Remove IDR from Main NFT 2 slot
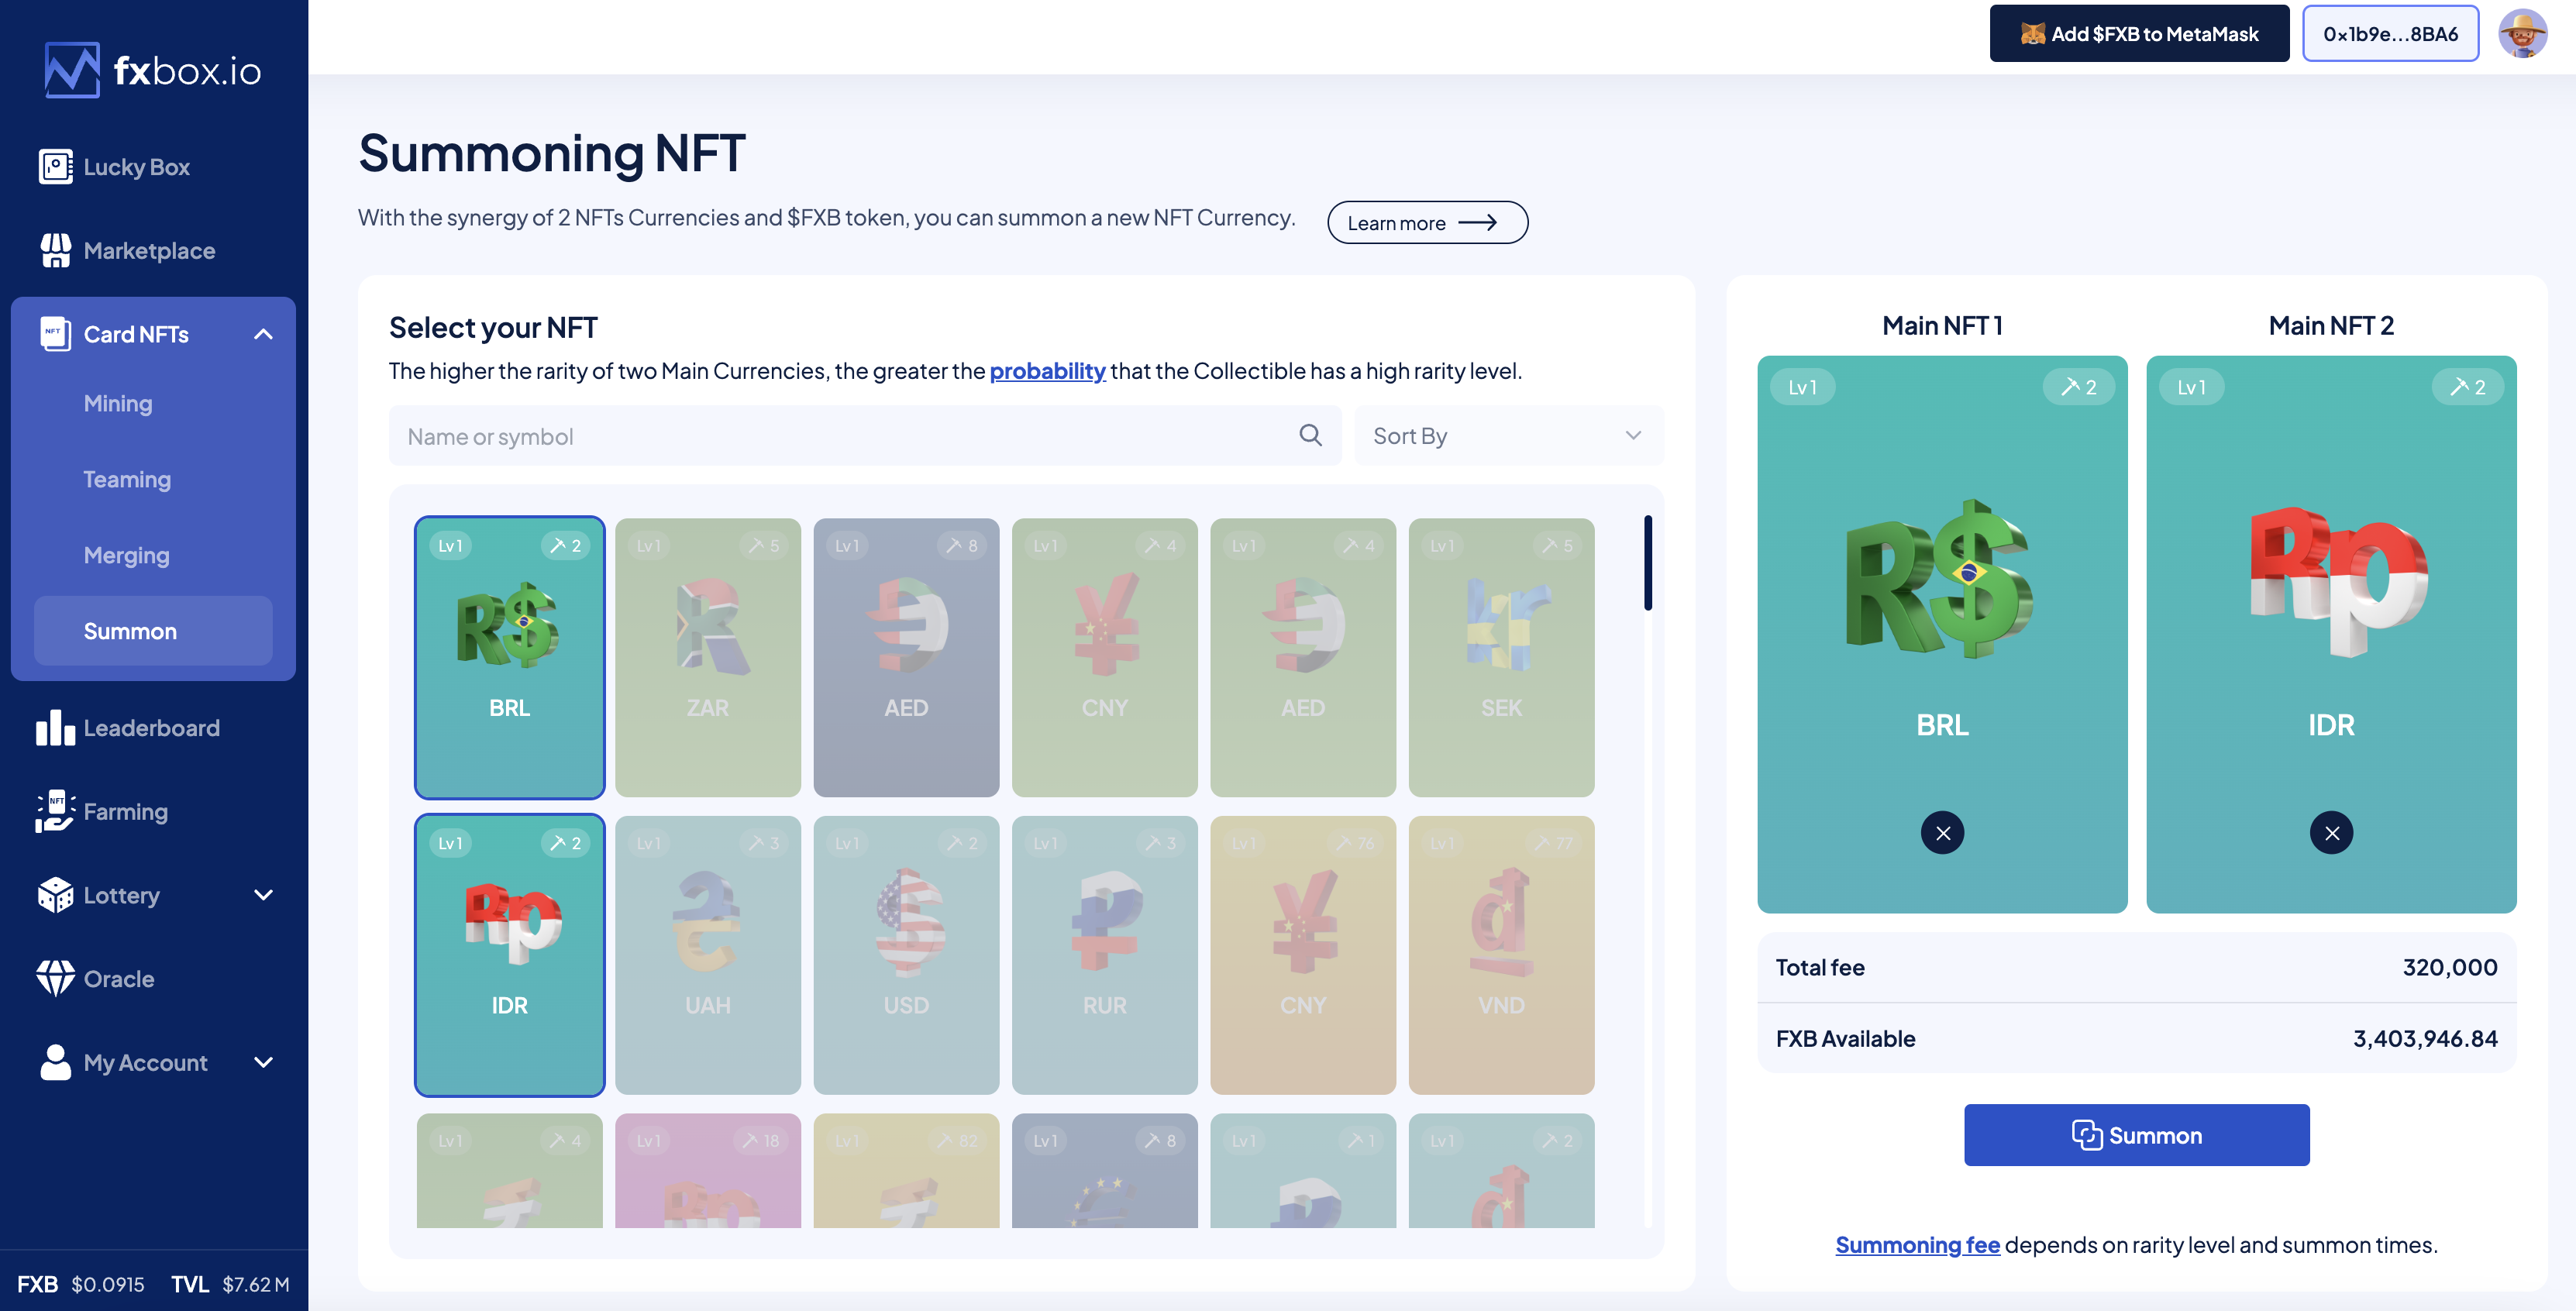The image size is (2576, 1311). pyautogui.click(x=2332, y=833)
